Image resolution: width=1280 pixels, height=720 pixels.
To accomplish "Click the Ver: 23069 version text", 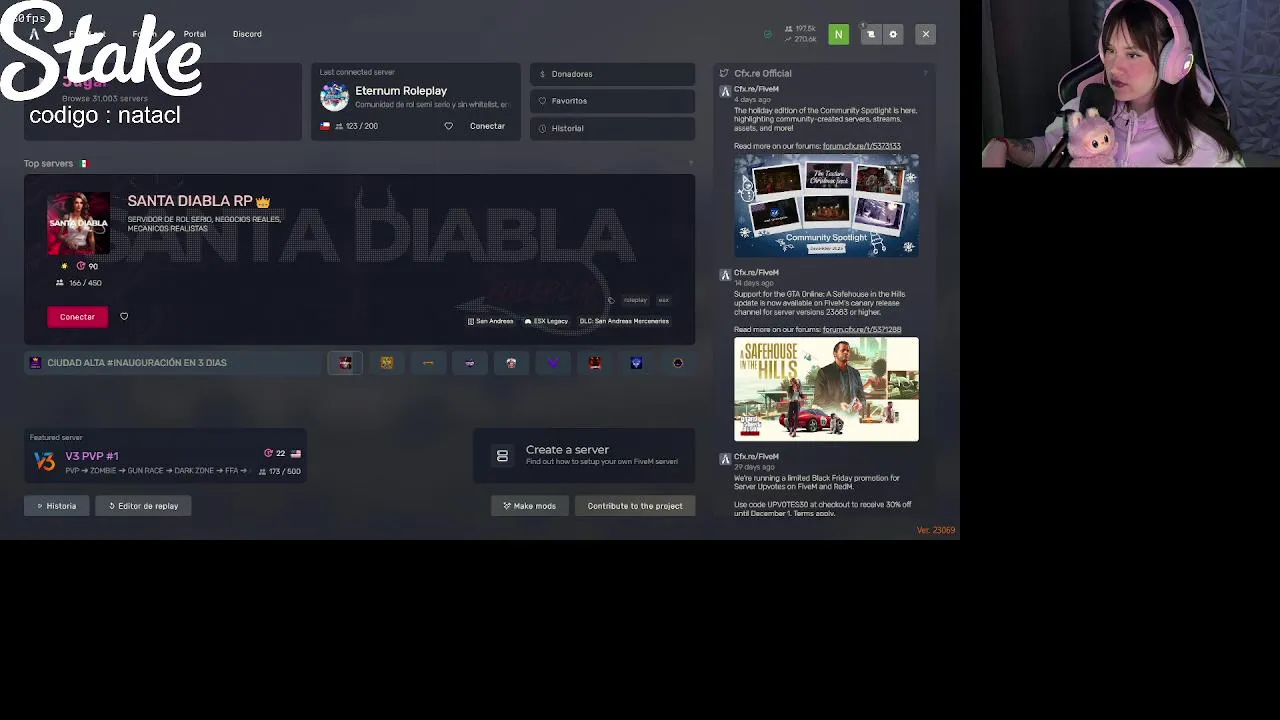I will tap(936, 530).
